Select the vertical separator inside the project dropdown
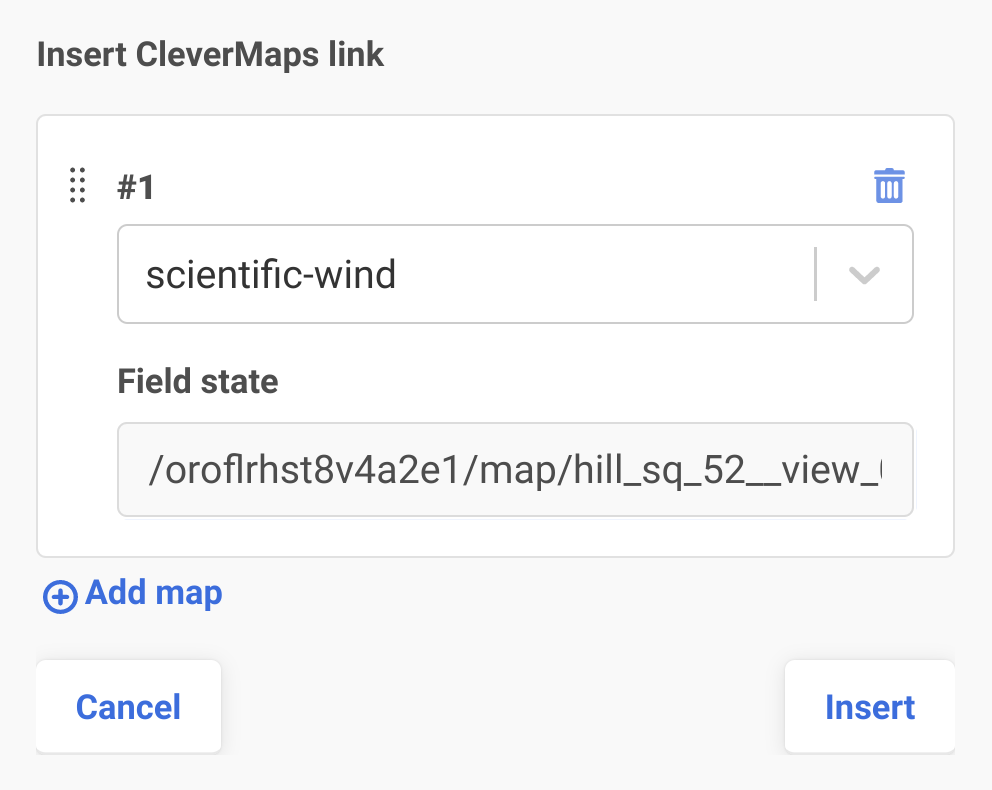This screenshot has height=790, width=992. pyautogui.click(x=816, y=274)
